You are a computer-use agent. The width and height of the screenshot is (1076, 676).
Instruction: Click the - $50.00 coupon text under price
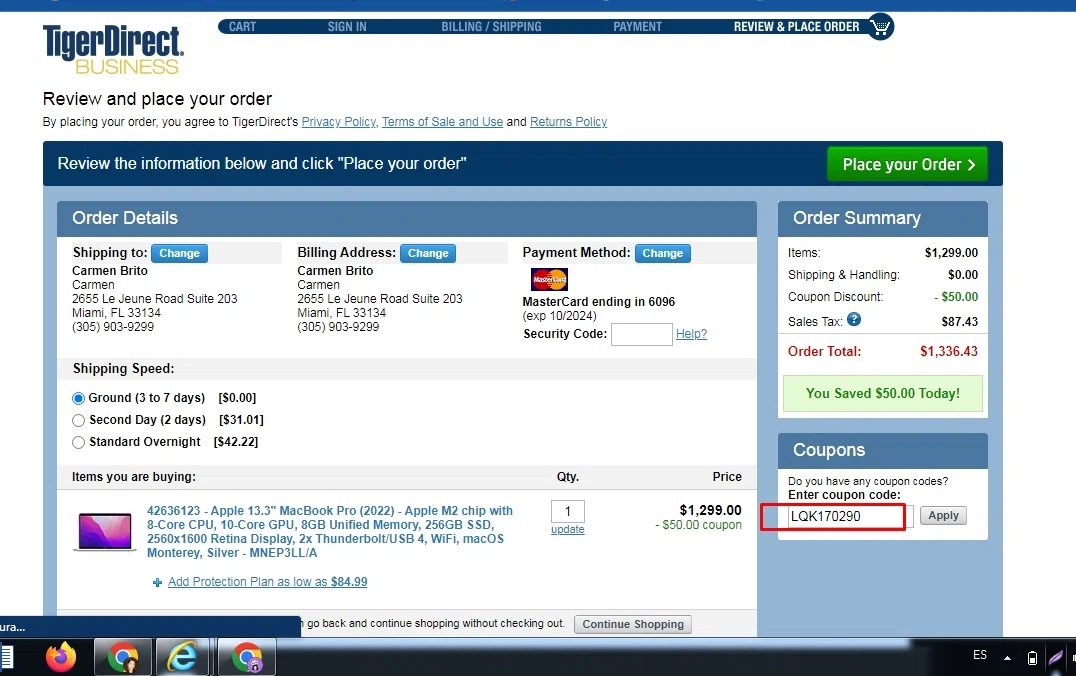point(699,525)
